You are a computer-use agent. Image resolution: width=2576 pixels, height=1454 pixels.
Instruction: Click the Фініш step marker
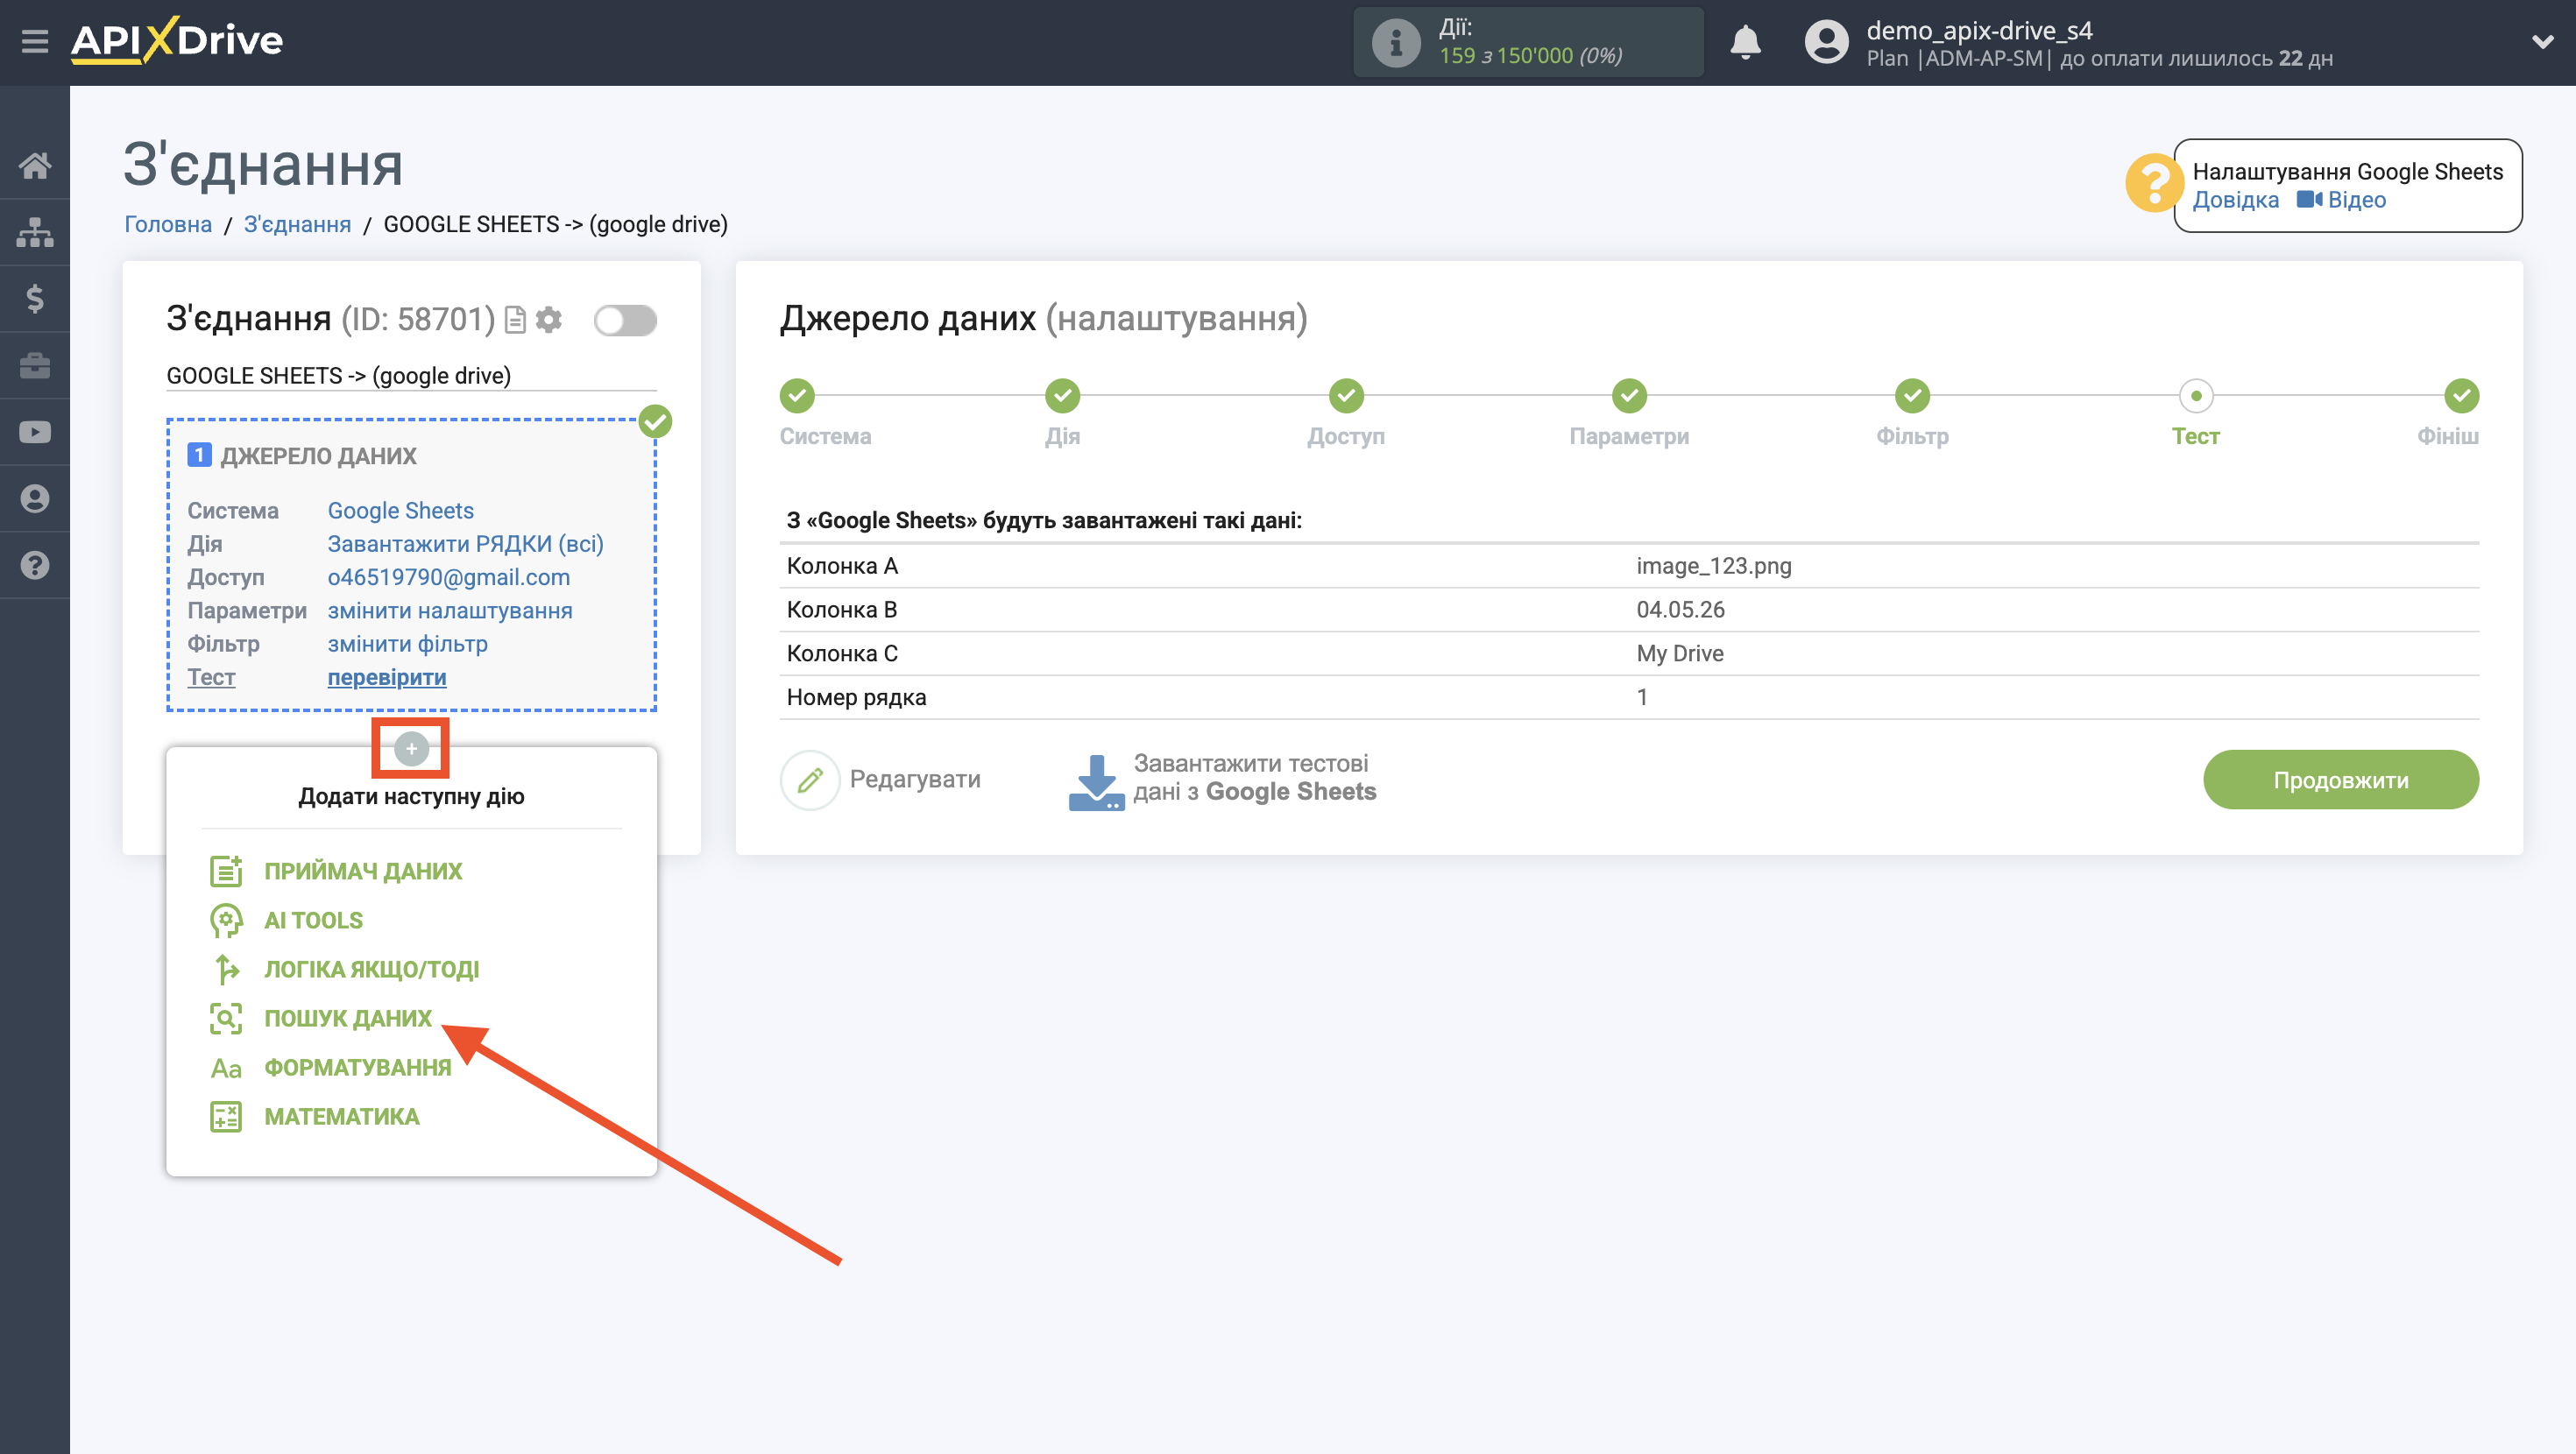tap(2461, 396)
